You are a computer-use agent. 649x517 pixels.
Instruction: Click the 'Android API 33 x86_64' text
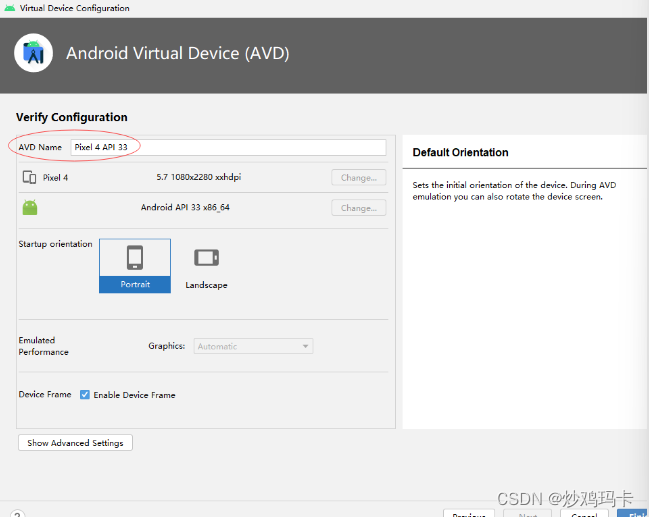[x=185, y=207]
